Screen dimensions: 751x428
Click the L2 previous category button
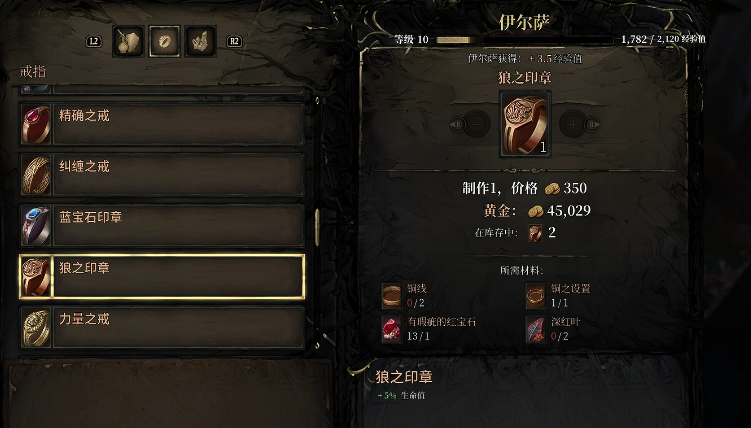(x=94, y=42)
